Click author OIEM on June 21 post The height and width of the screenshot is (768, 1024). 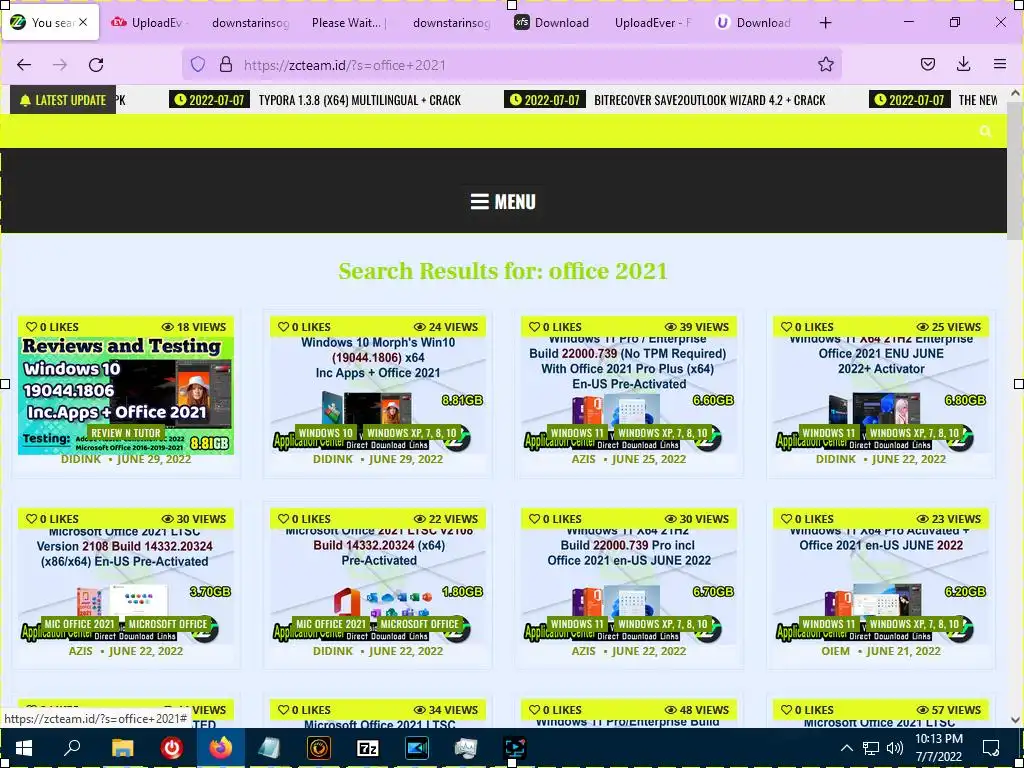tap(835, 651)
